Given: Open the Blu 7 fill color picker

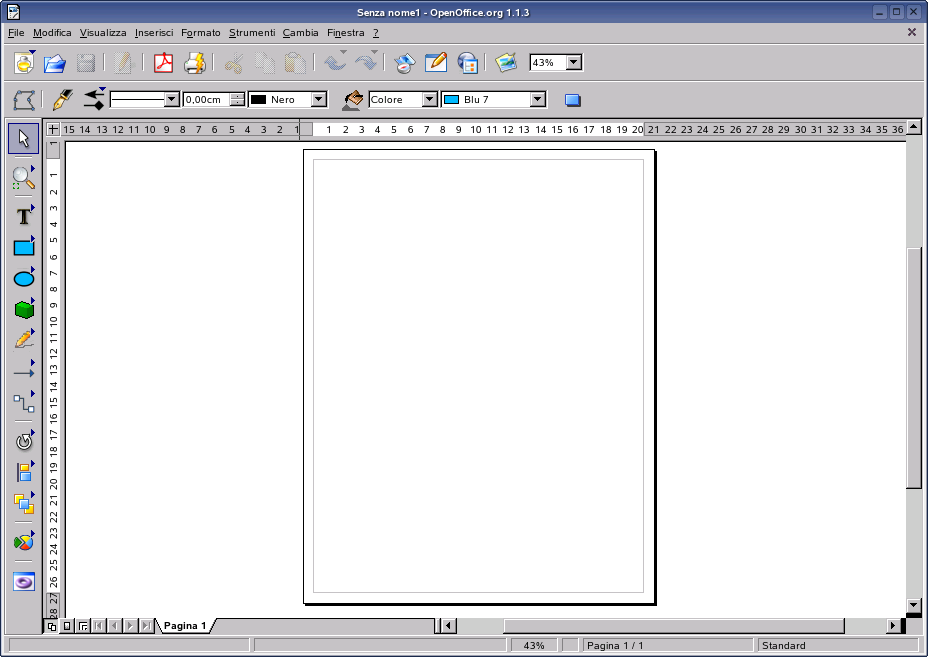Looking at the screenshot, I should 537,99.
